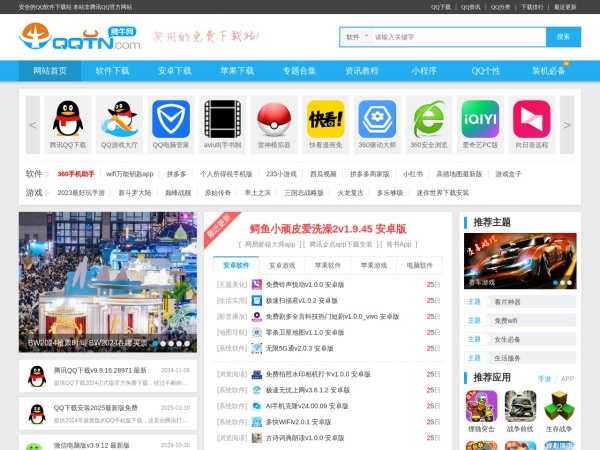Open the 腾讯QQ下载 penguin icon

pyautogui.click(x=68, y=119)
